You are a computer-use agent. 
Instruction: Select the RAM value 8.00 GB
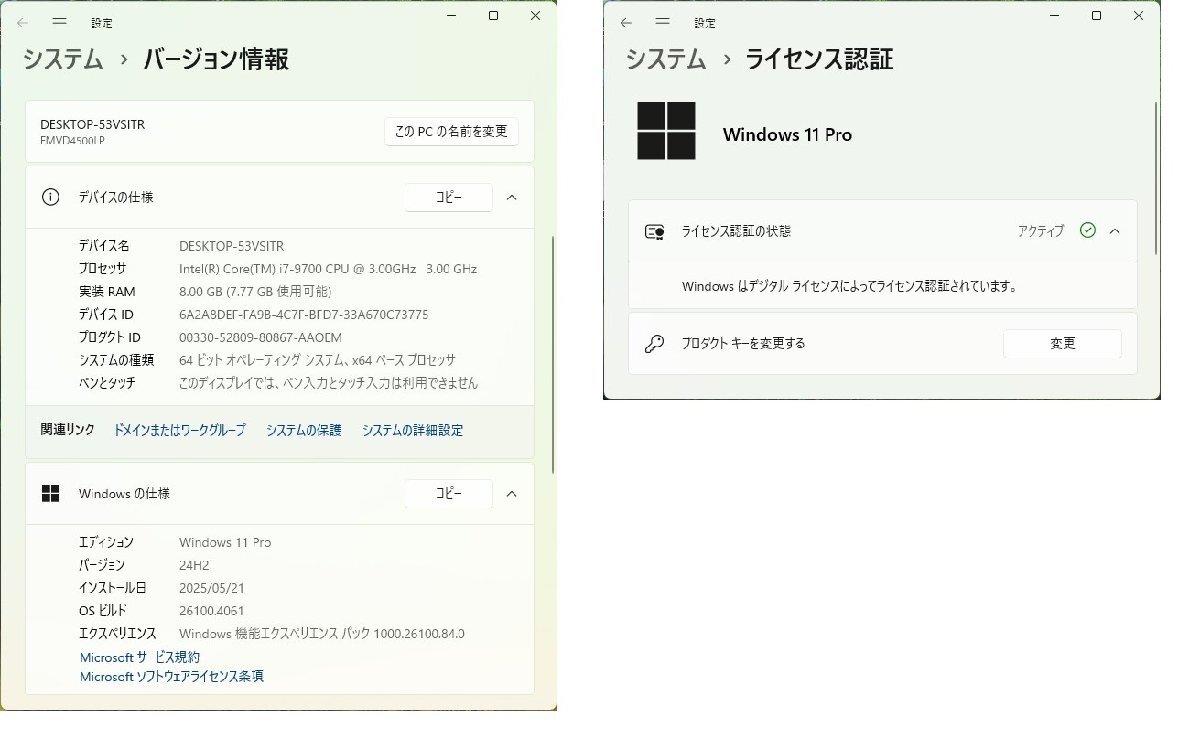point(255,291)
